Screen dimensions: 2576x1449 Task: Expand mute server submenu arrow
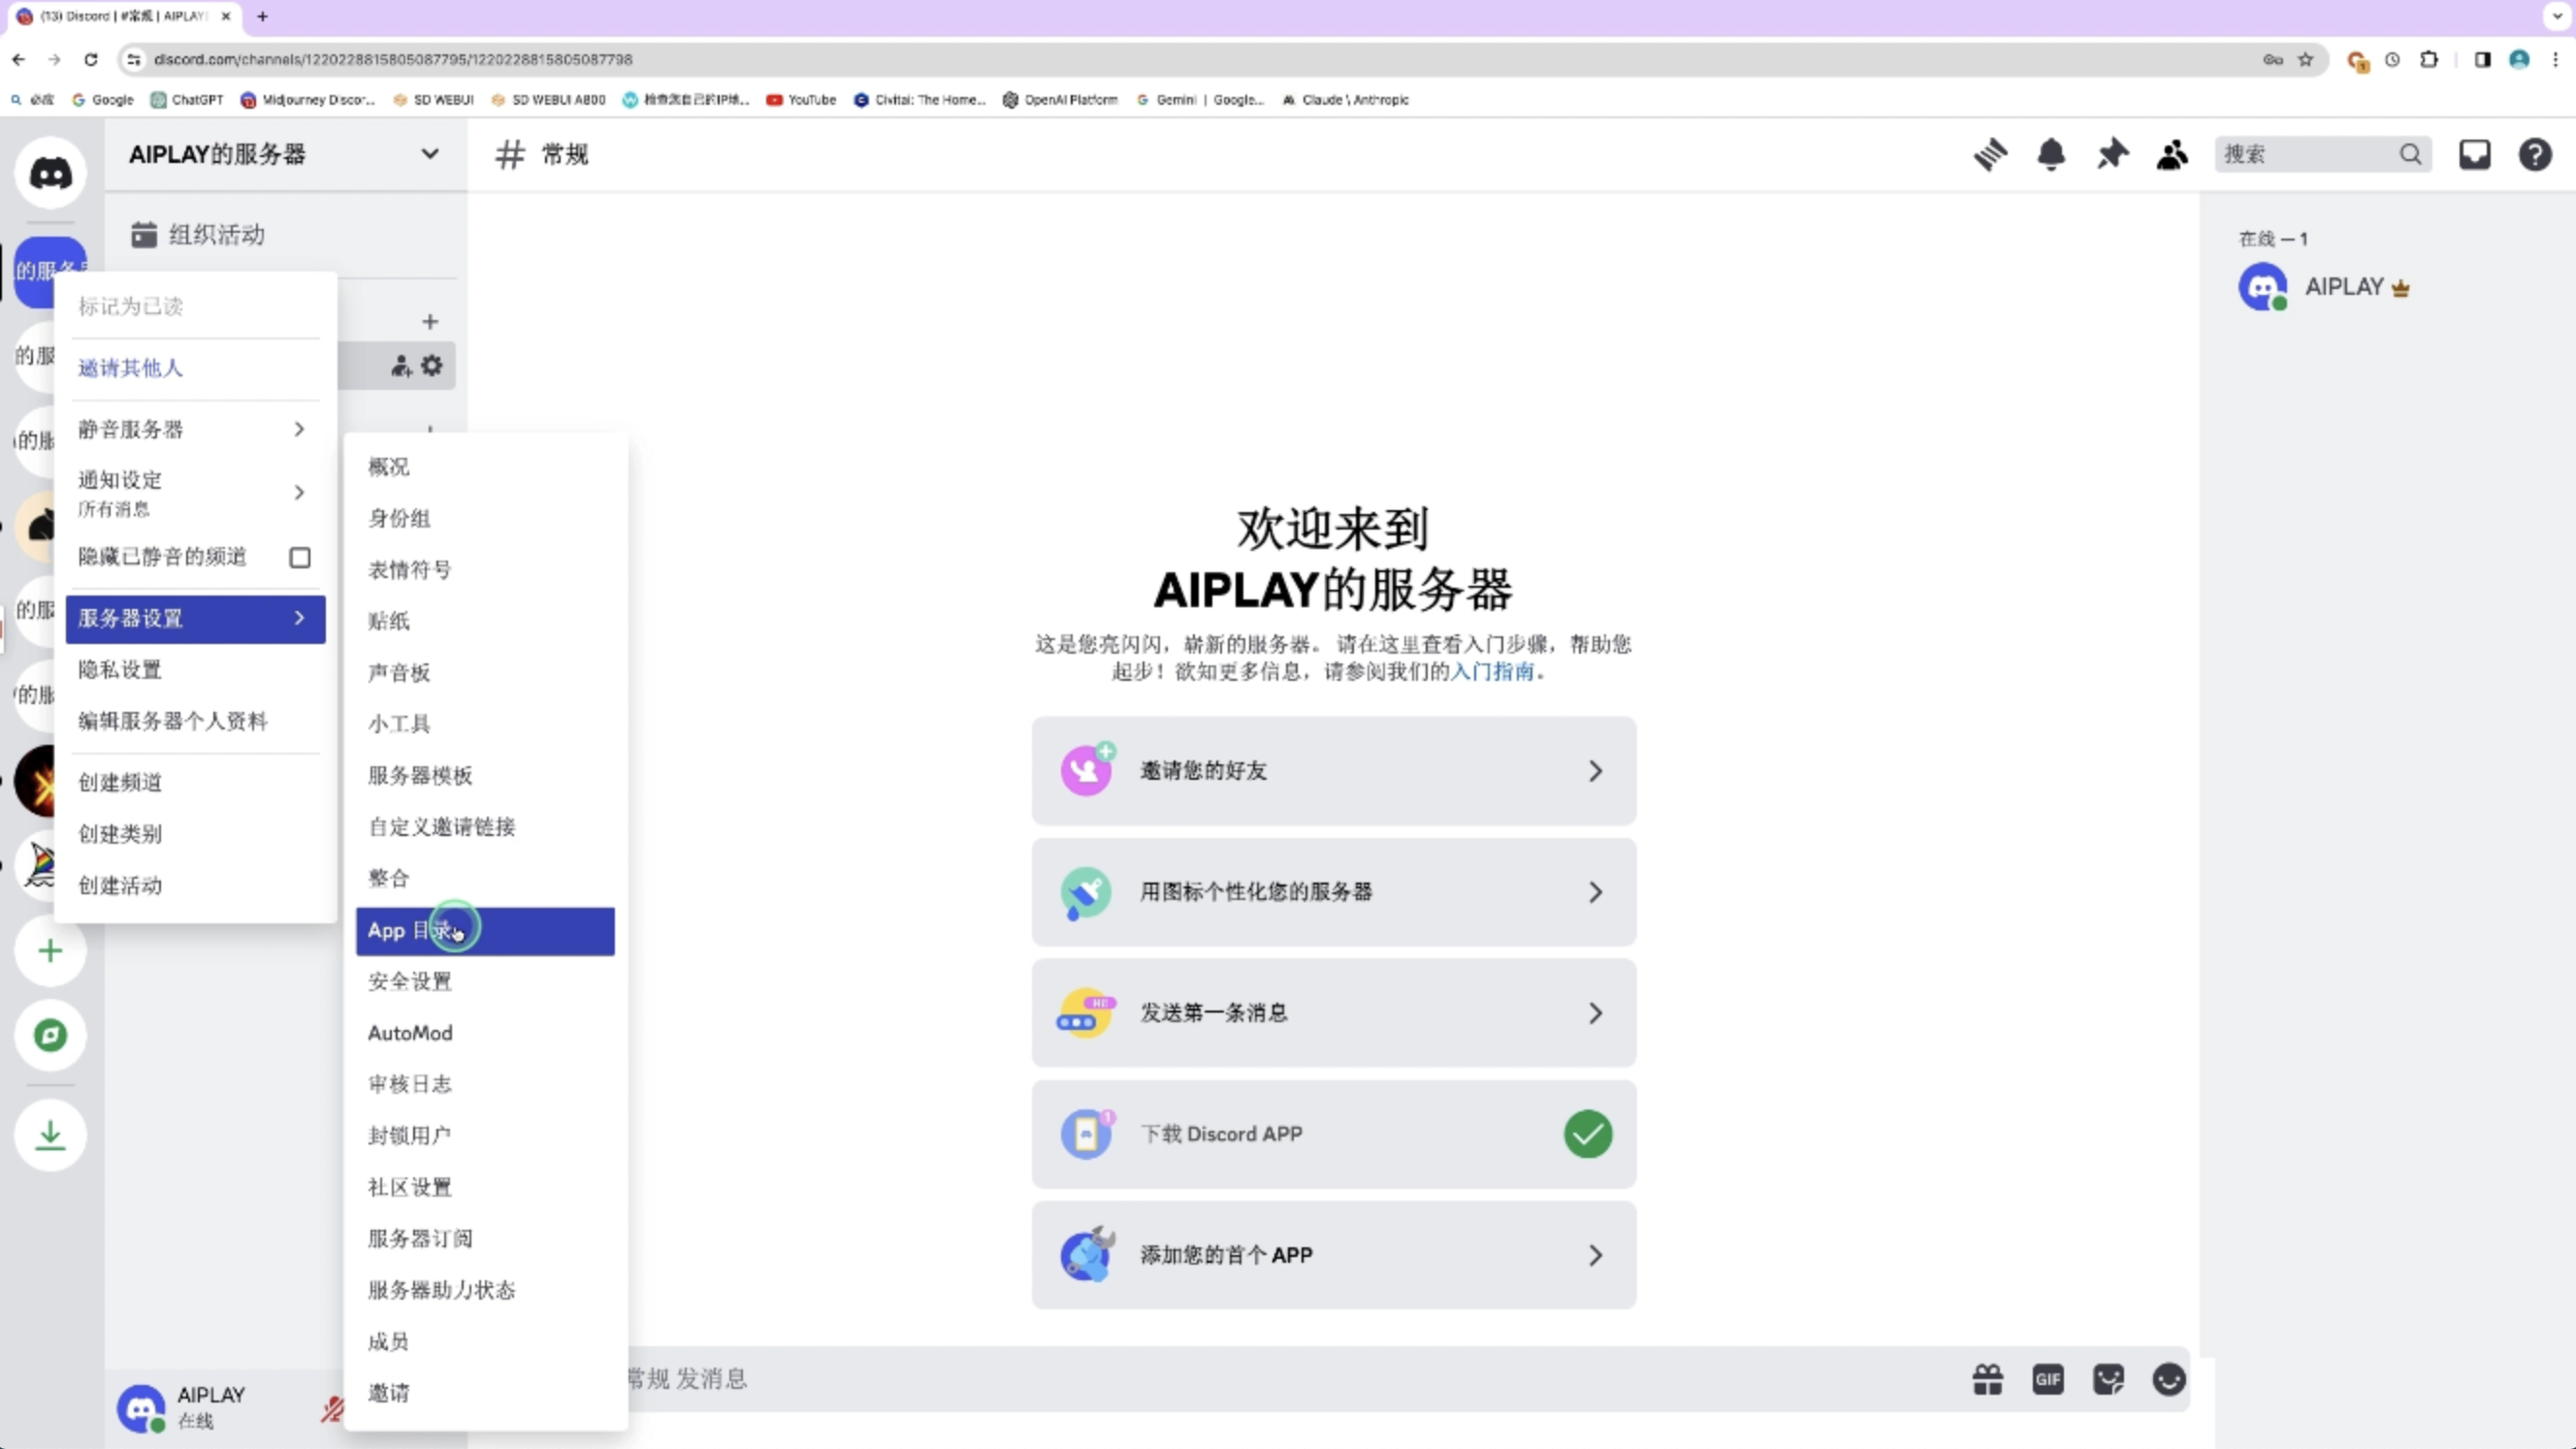pyautogui.click(x=299, y=429)
